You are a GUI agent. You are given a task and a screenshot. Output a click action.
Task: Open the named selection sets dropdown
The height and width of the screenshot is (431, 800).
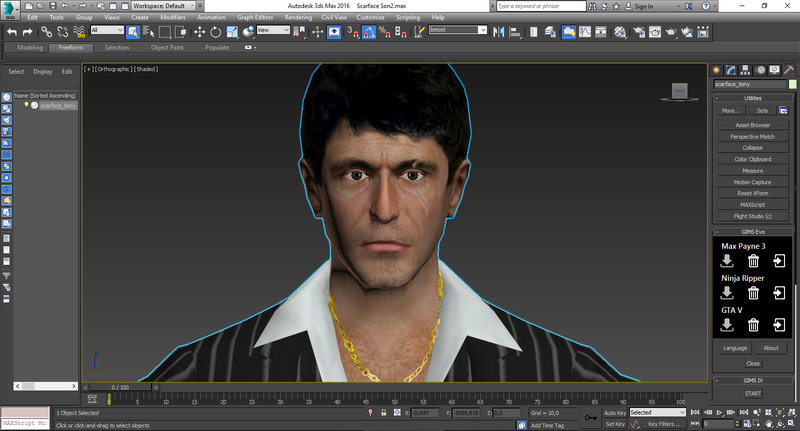(x=458, y=30)
